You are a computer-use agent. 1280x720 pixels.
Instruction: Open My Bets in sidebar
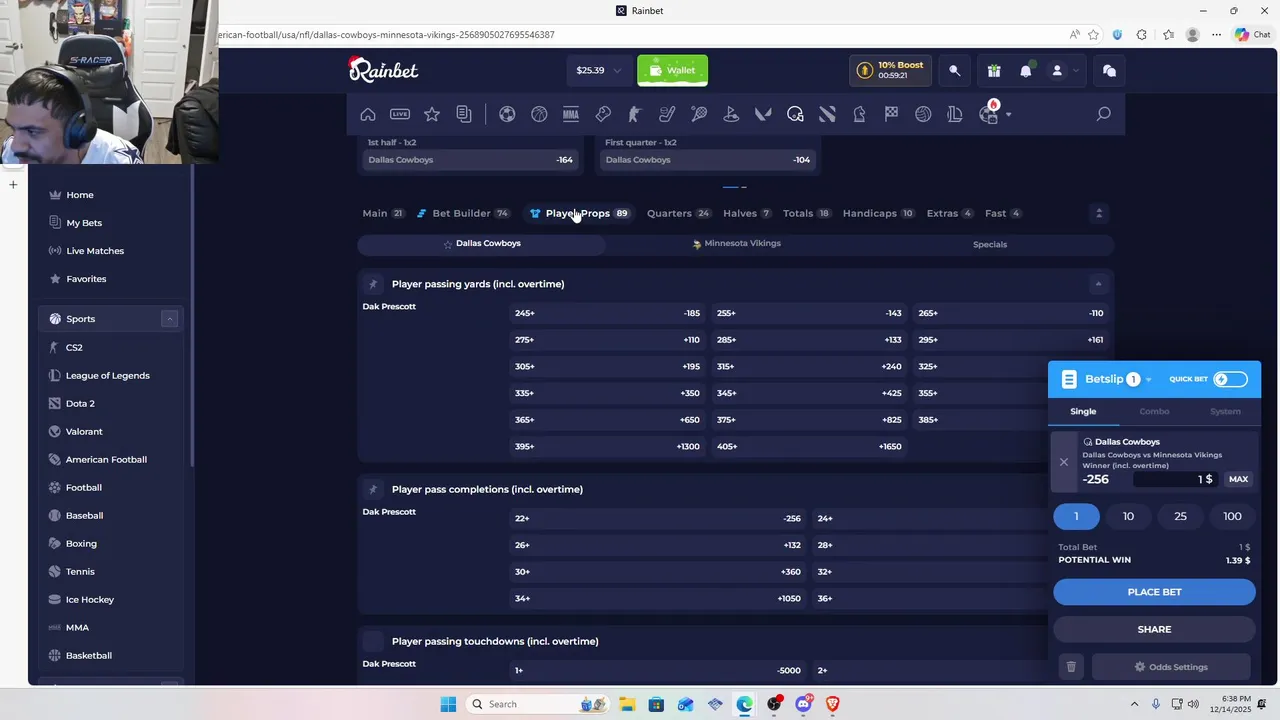[84, 223]
